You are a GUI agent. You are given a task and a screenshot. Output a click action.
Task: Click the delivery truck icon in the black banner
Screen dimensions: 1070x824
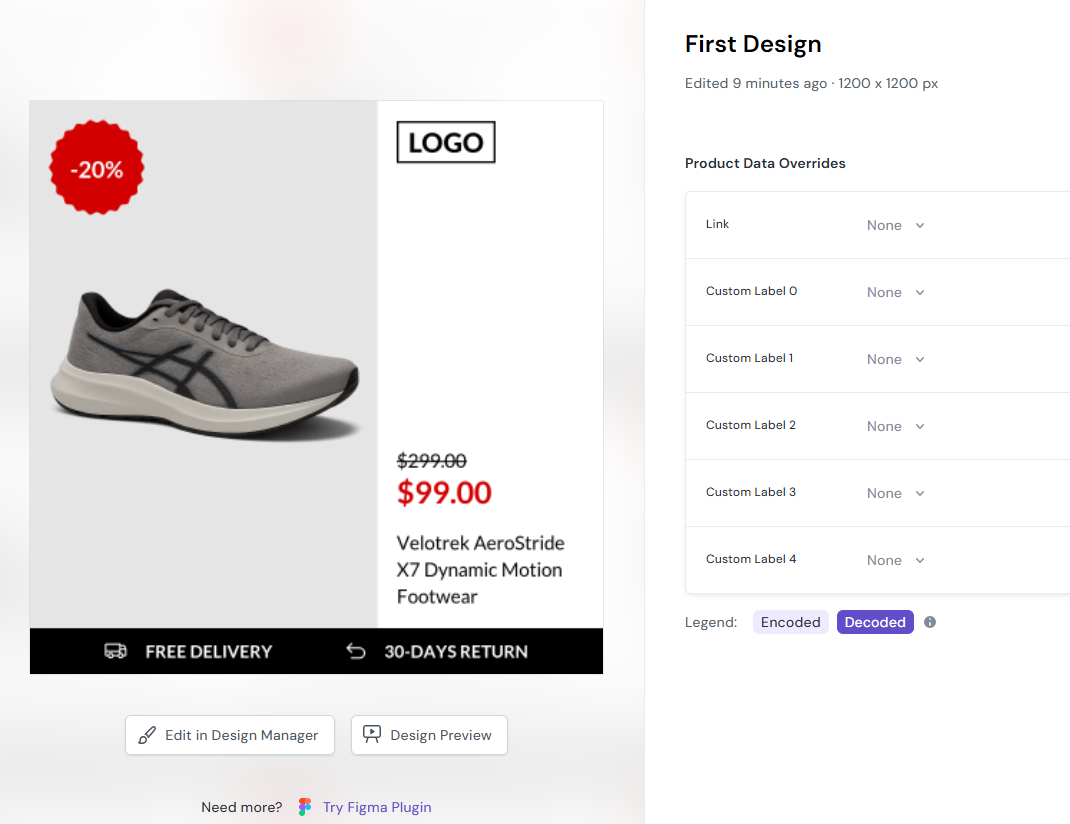(115, 651)
